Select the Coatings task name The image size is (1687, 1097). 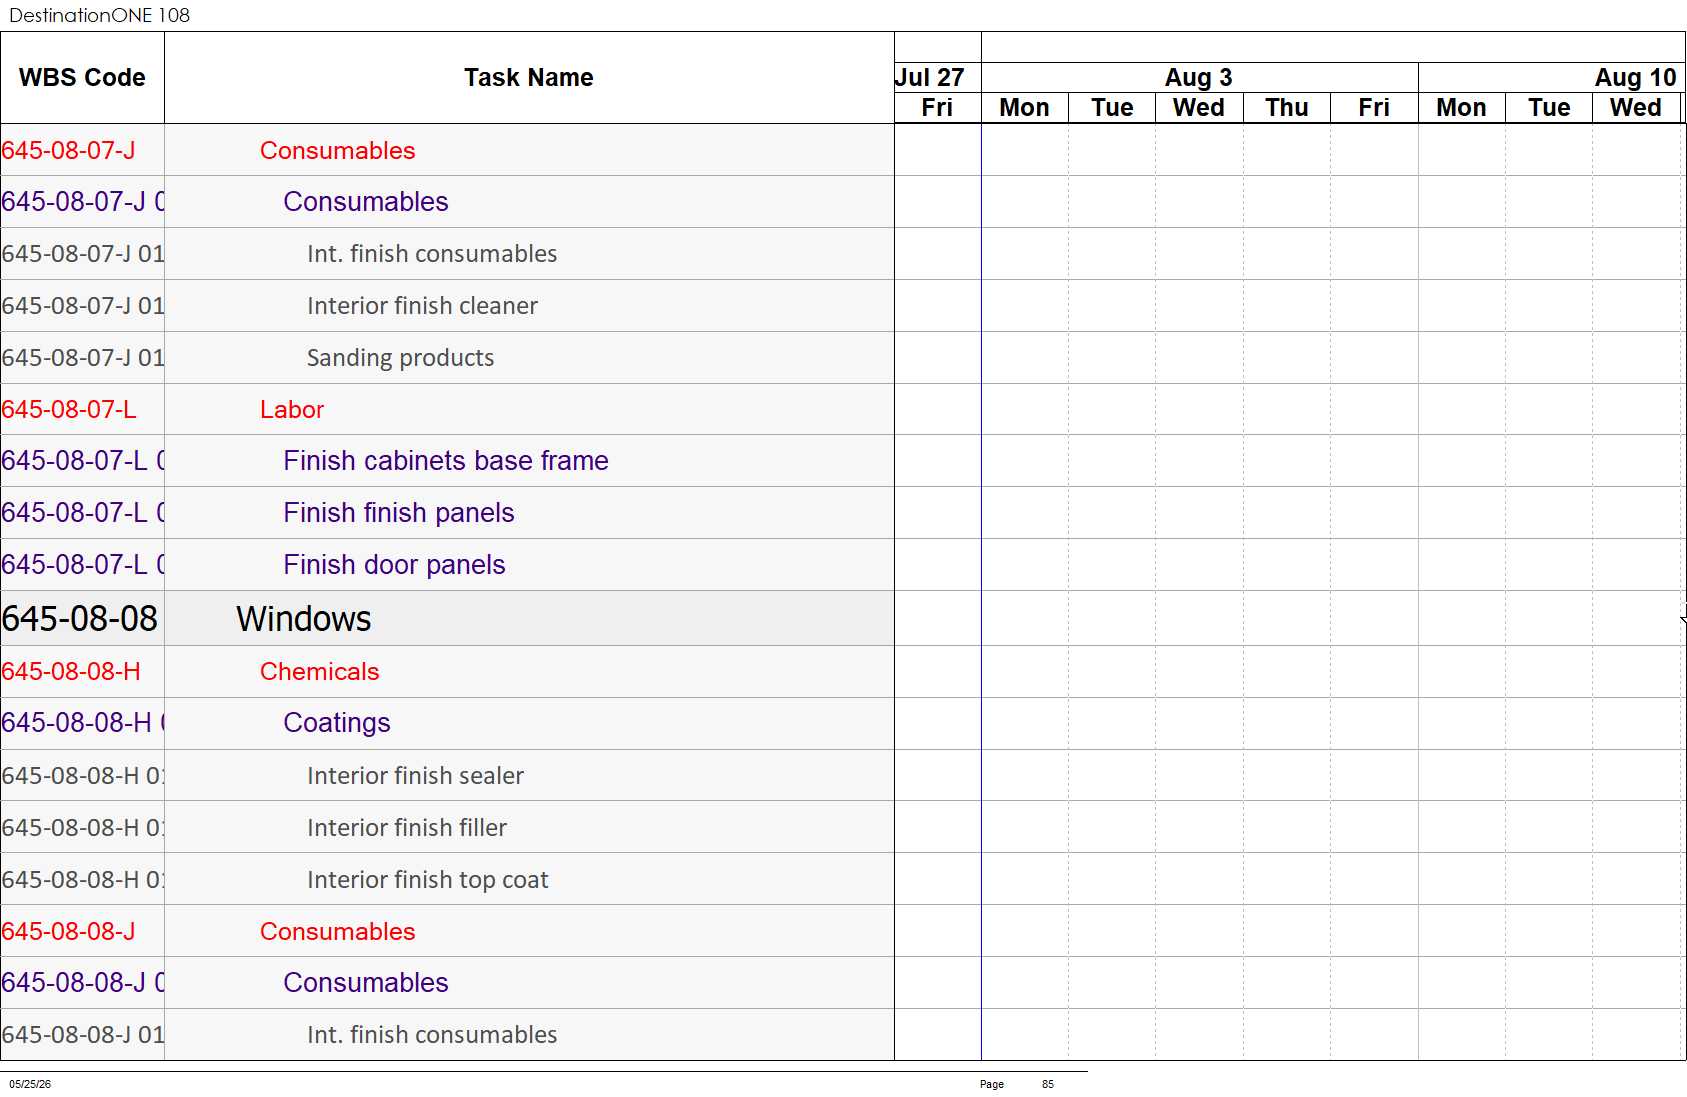click(337, 723)
